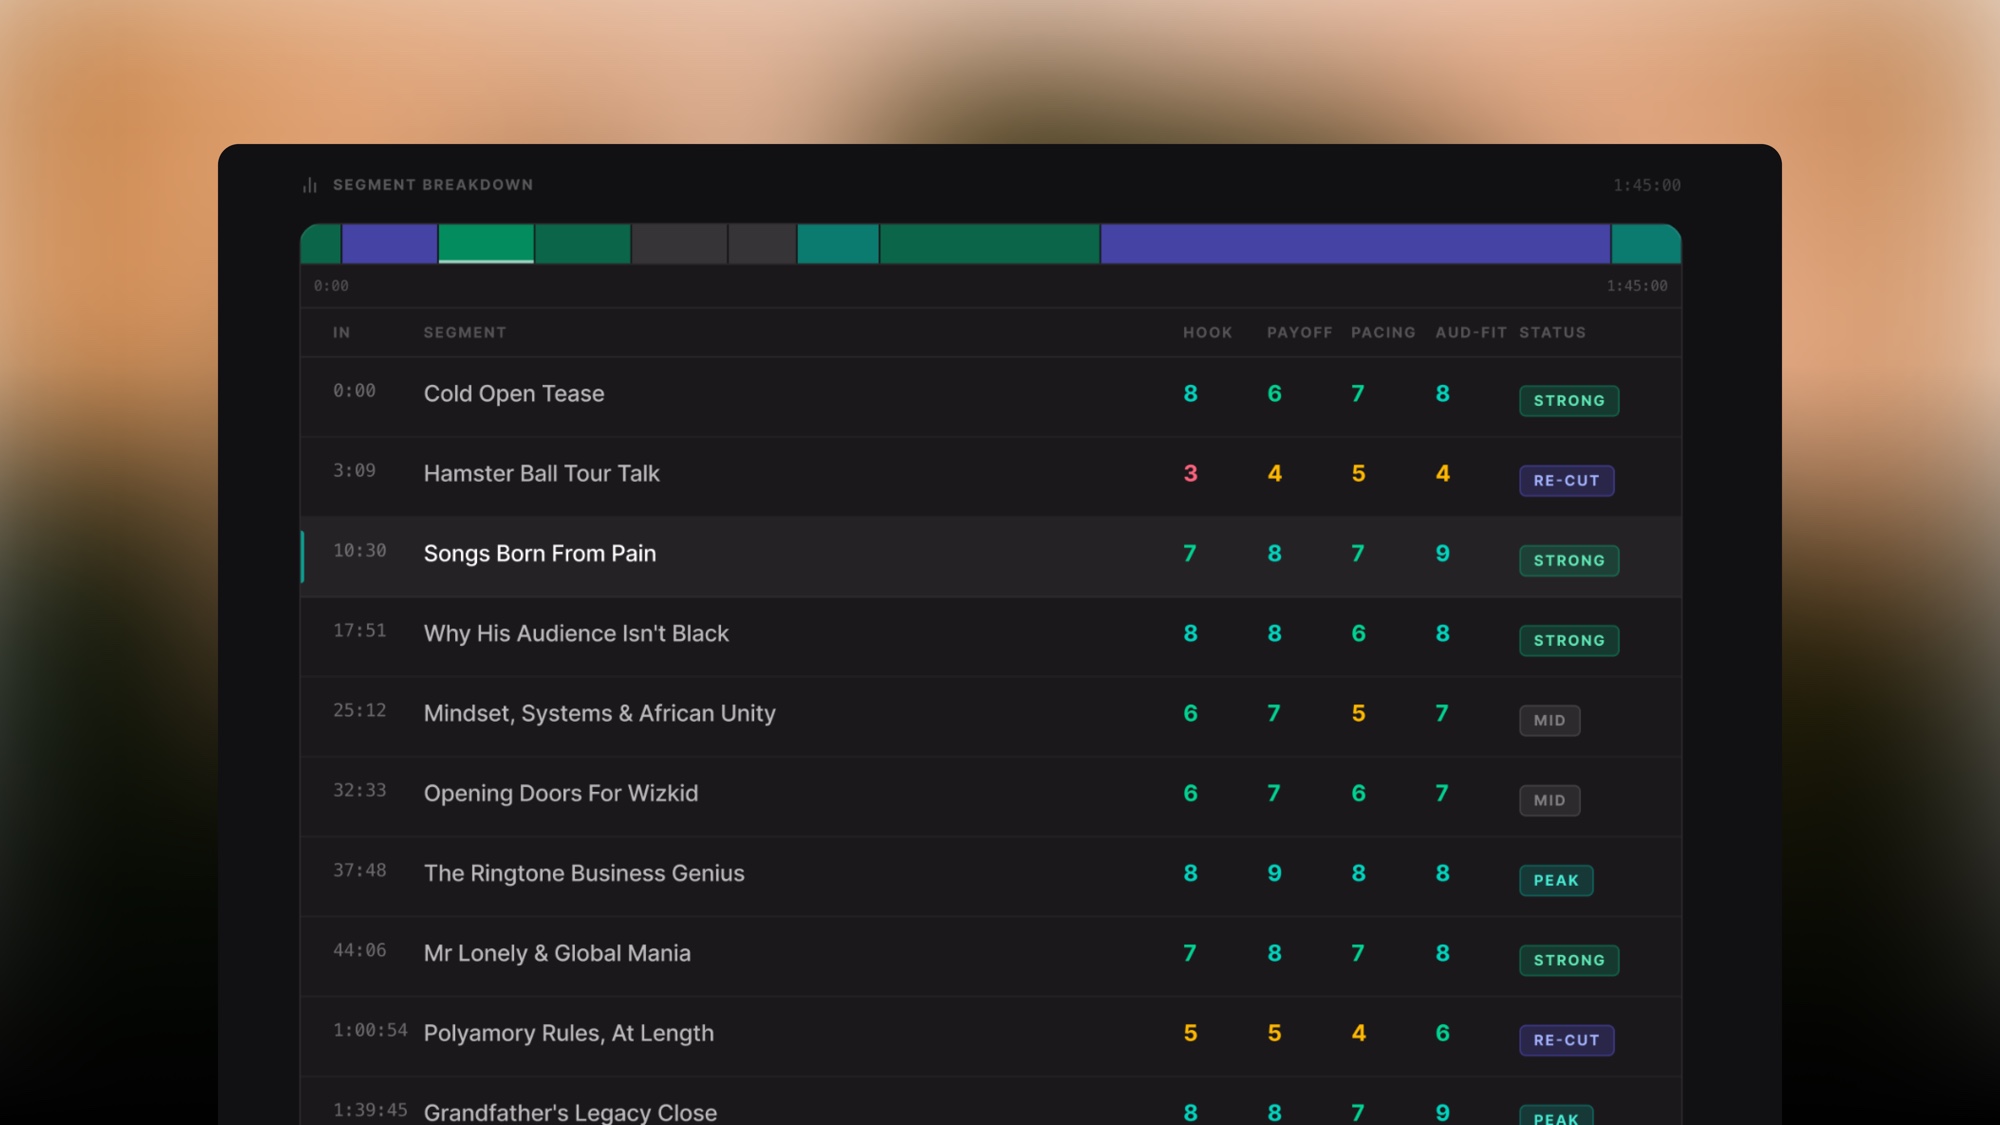Image resolution: width=2000 pixels, height=1125 pixels.
Task: Open Polyamory Rules, At Length segment
Action: pos(569,1033)
